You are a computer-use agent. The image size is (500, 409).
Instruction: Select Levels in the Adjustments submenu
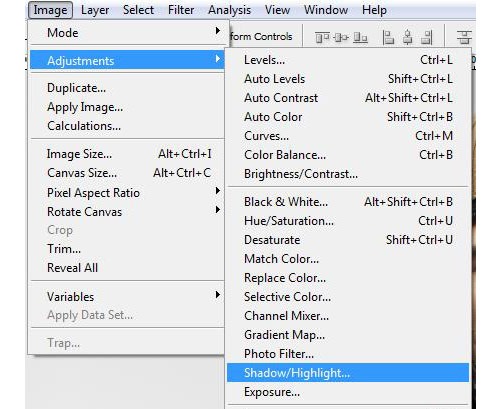pos(348,60)
